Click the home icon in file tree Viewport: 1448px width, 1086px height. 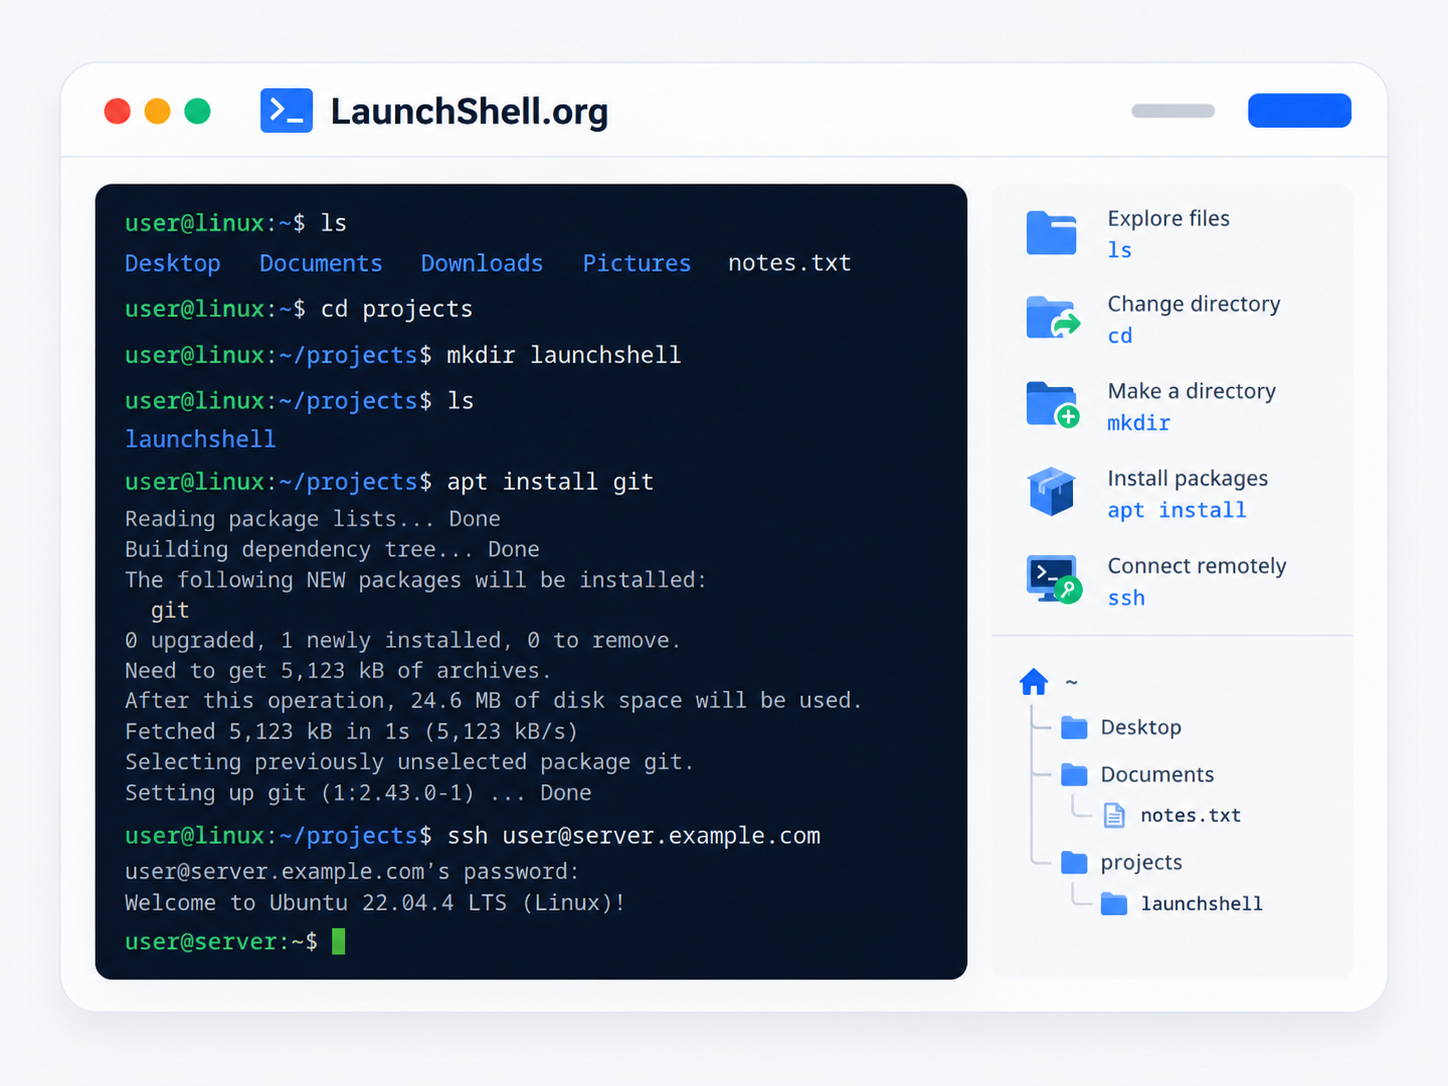point(1034,682)
